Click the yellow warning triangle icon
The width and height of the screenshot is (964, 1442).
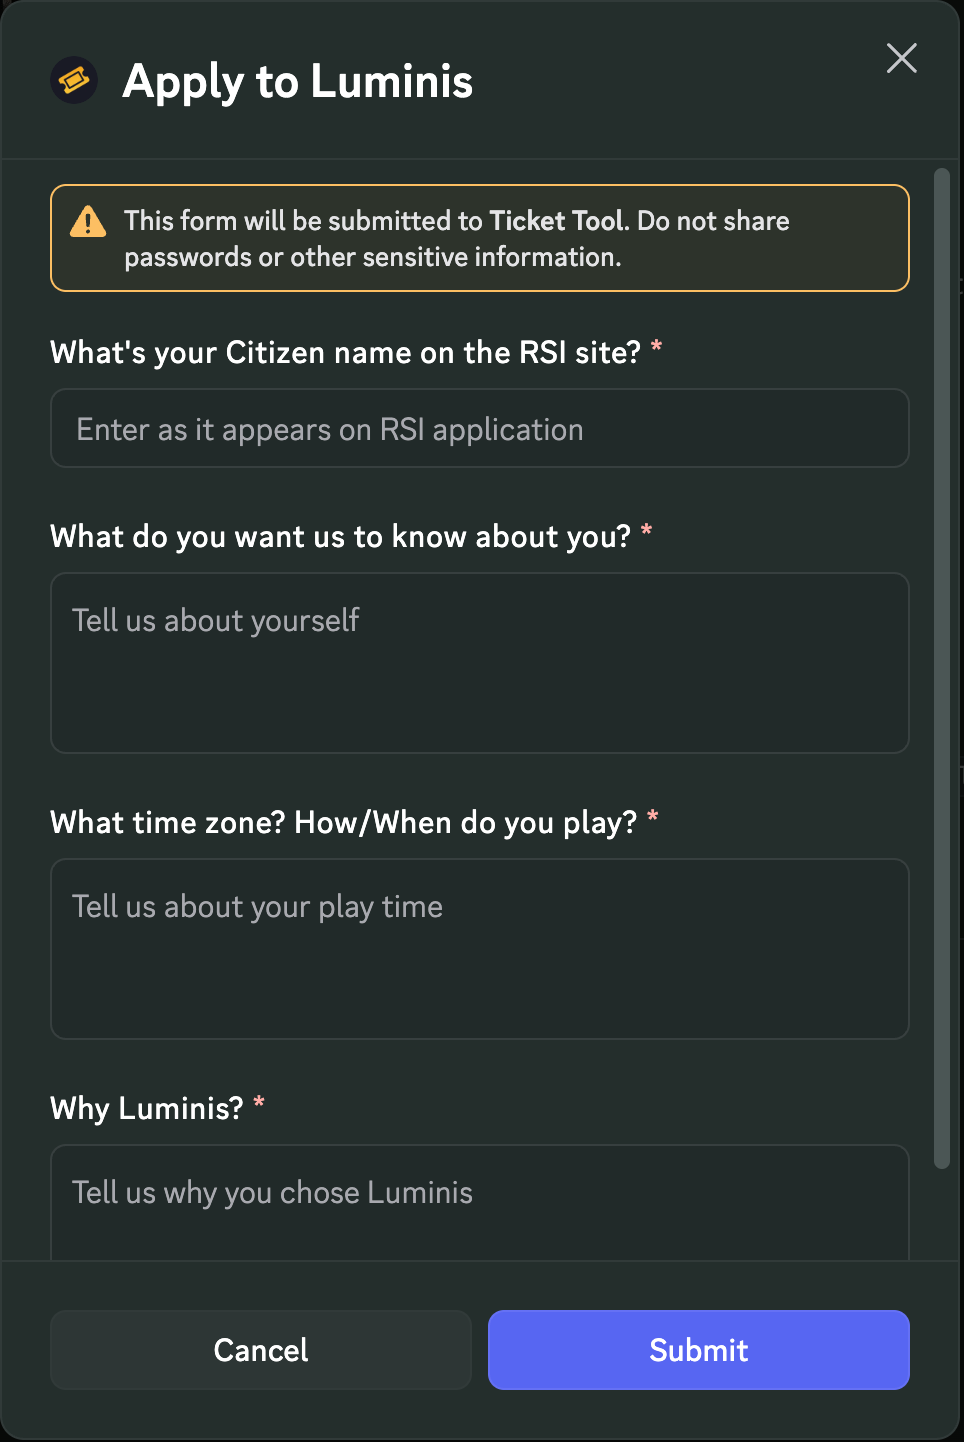[x=88, y=221]
